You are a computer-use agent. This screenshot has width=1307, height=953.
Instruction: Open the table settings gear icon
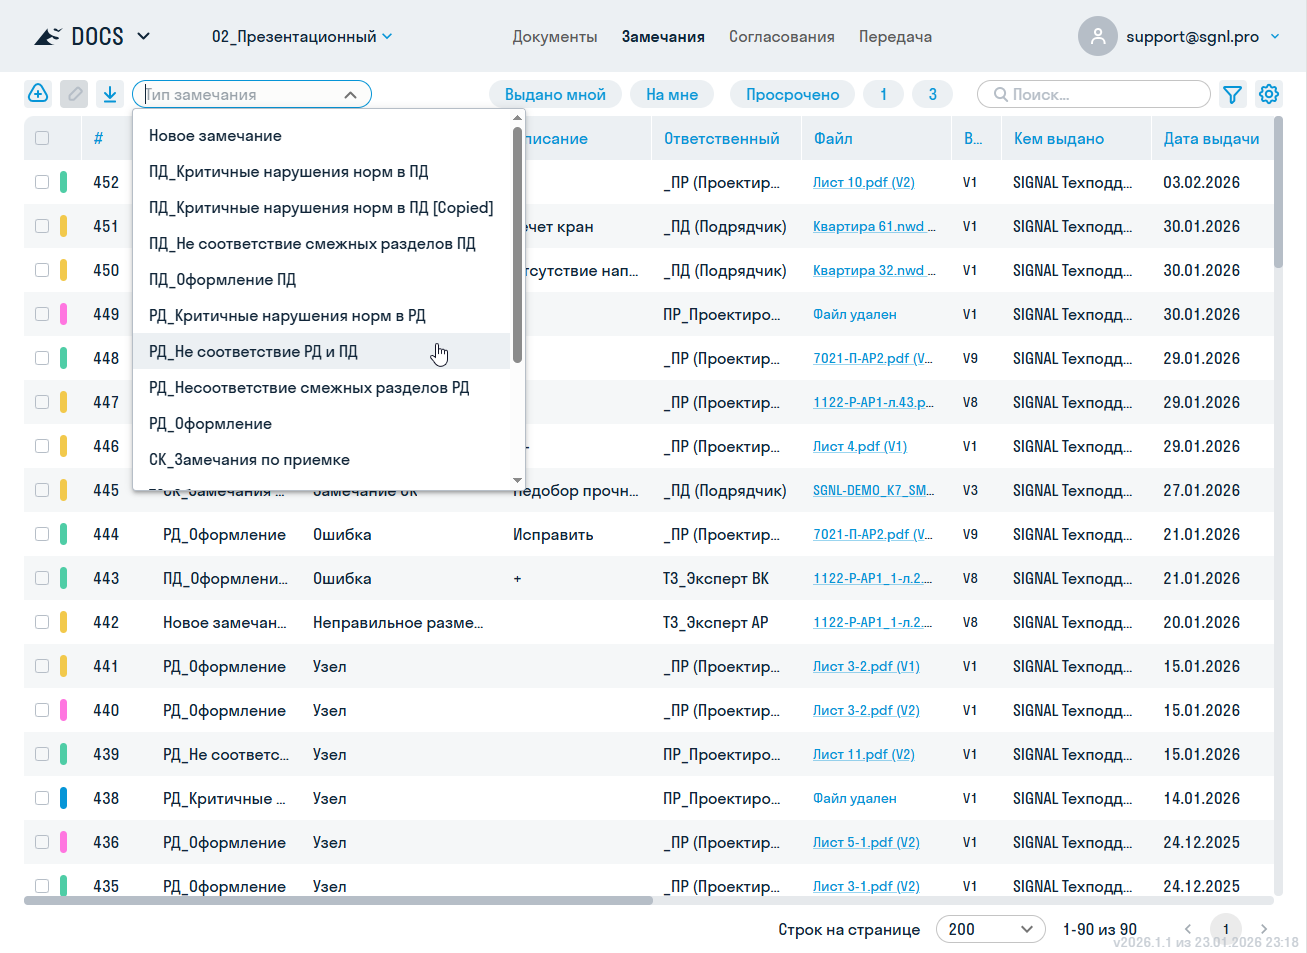[x=1269, y=94]
